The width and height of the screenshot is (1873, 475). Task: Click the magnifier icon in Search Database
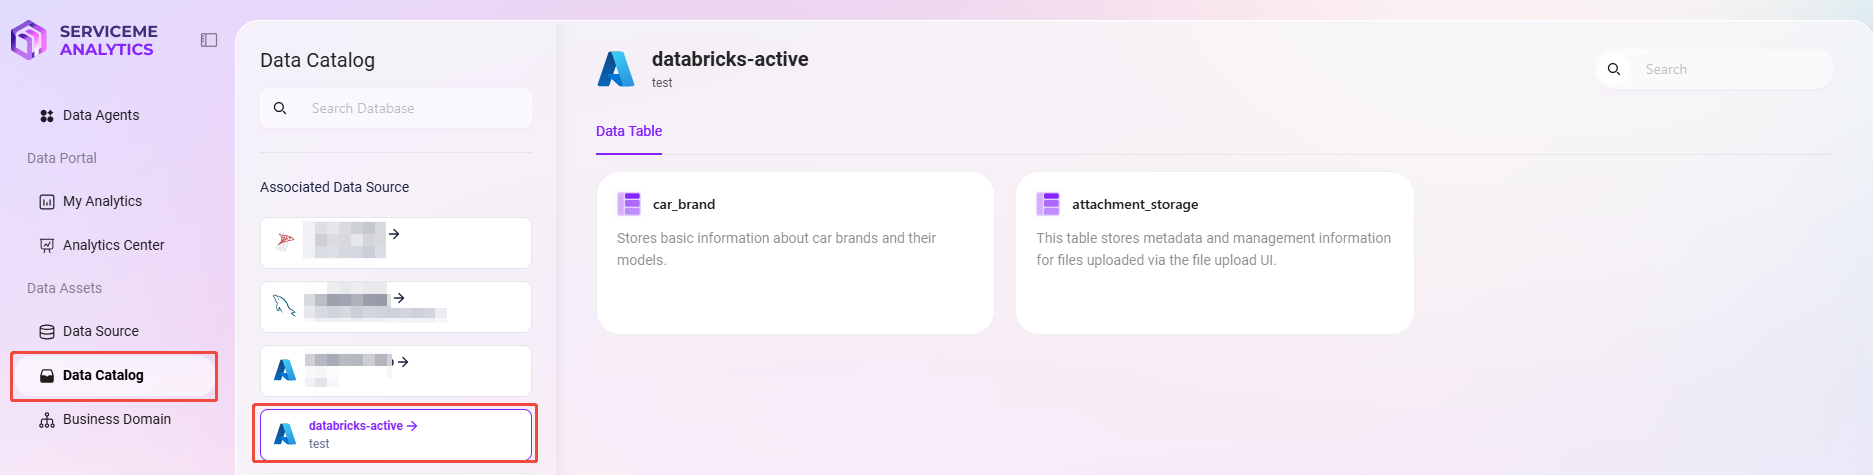click(280, 108)
